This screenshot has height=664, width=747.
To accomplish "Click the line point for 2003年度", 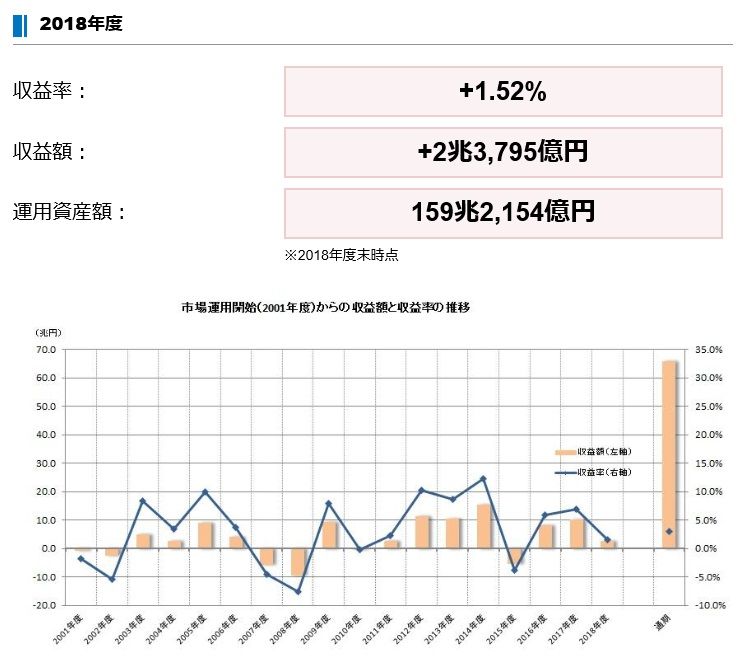I will pyautogui.click(x=143, y=501).
